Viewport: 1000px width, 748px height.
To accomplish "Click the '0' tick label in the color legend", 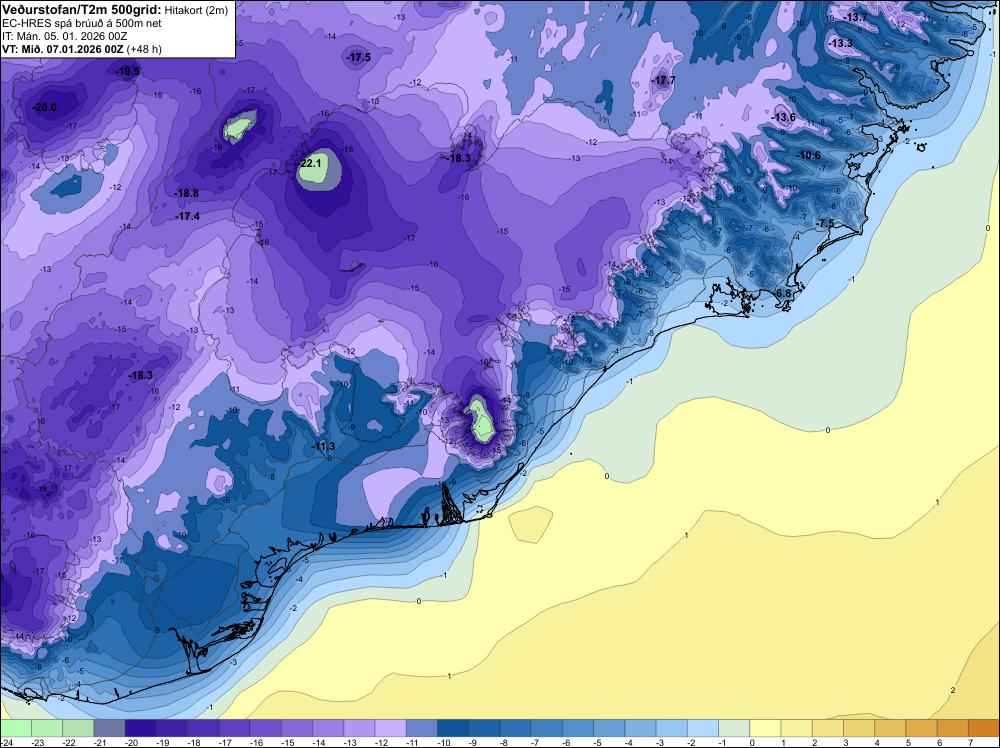I will pos(752,742).
